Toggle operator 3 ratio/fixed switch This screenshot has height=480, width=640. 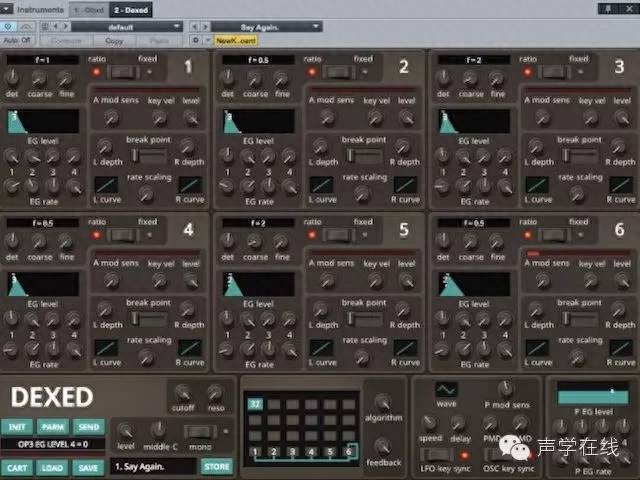click(x=554, y=72)
